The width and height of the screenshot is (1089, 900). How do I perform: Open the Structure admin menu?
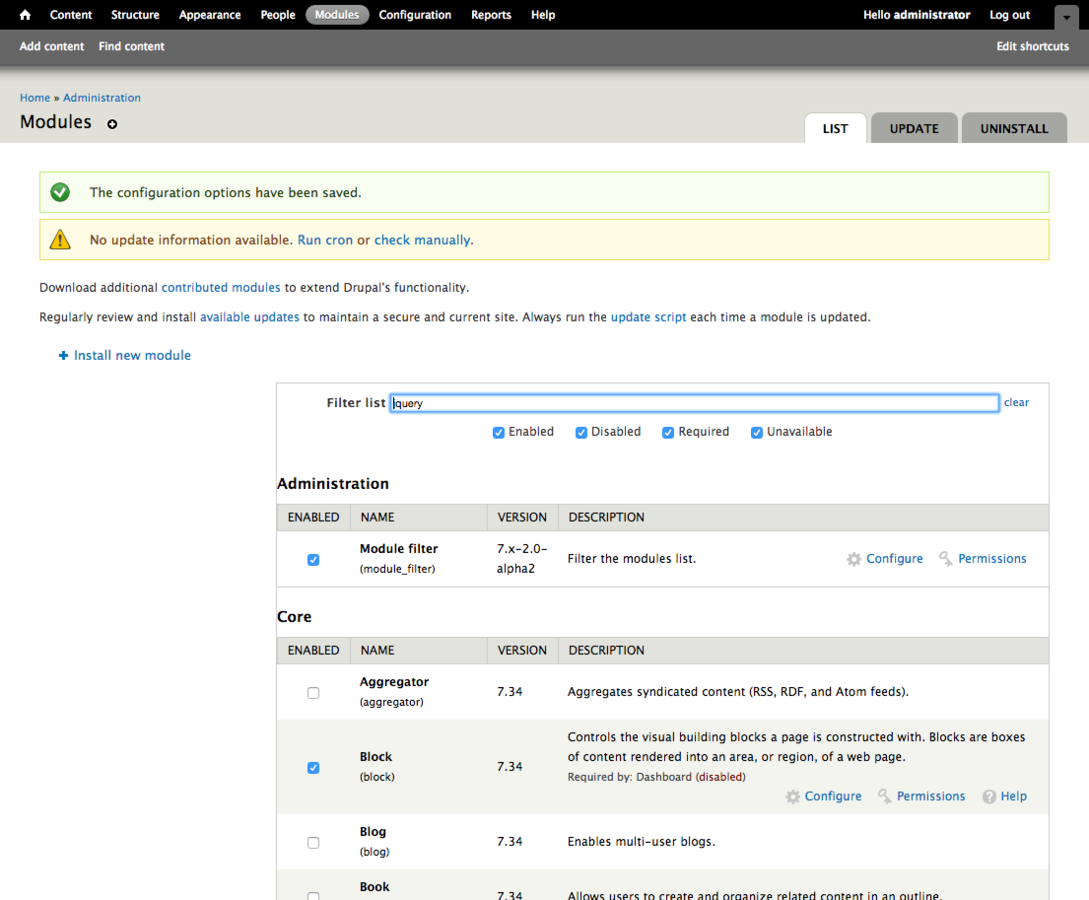tap(135, 15)
